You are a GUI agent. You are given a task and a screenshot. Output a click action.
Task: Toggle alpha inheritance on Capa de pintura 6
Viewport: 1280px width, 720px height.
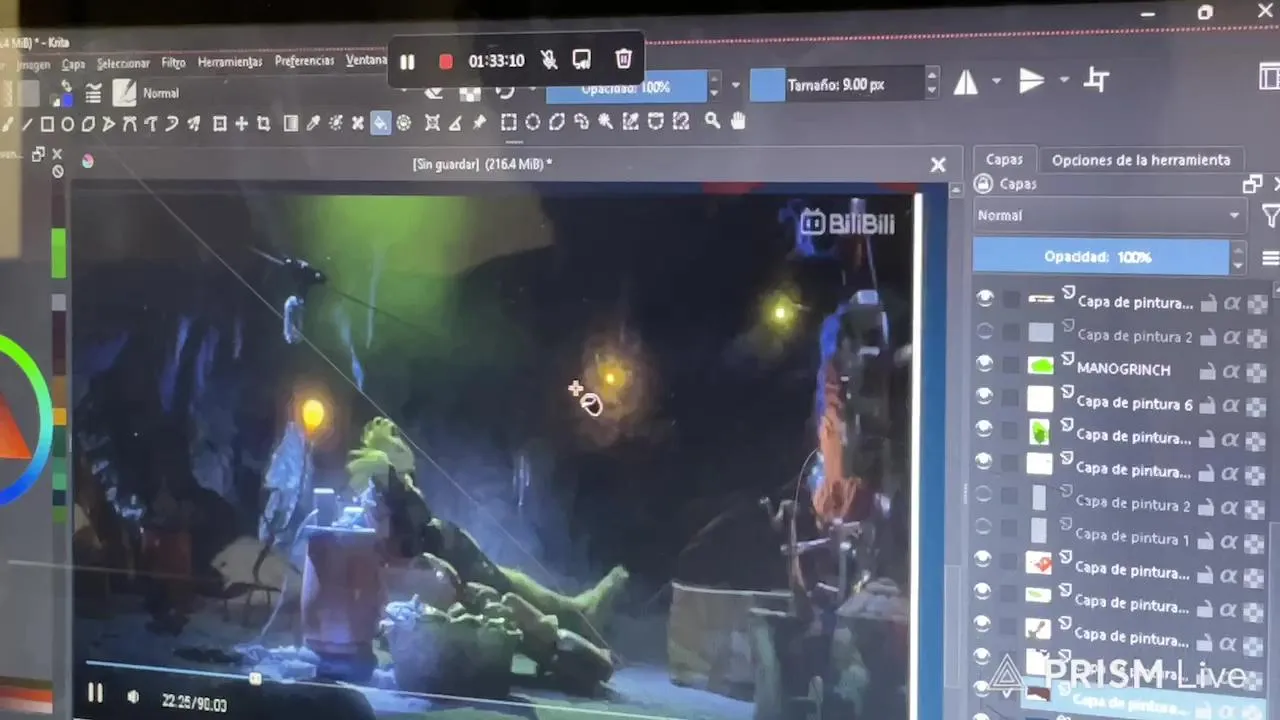1232,404
